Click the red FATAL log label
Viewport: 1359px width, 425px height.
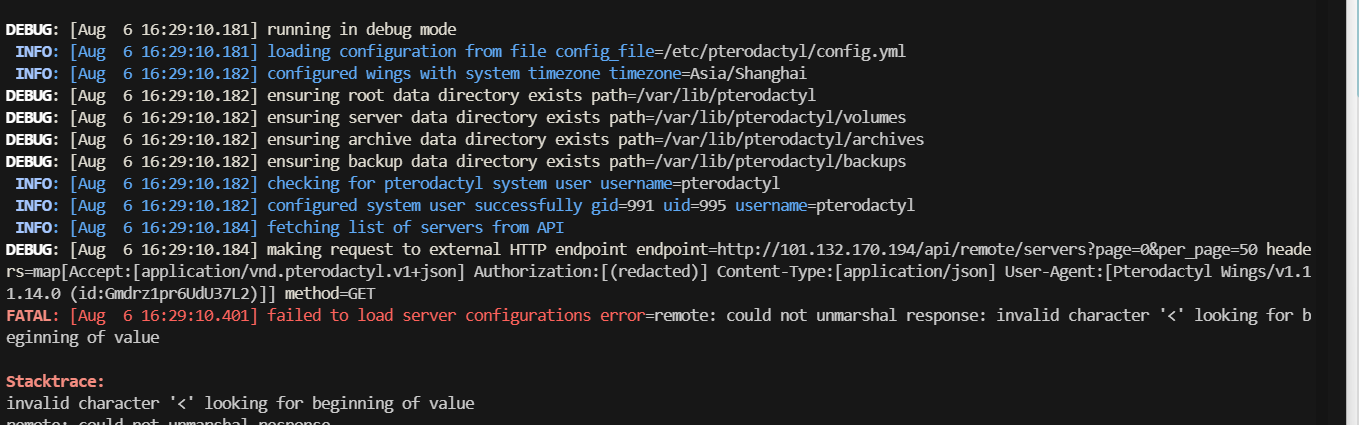32,315
